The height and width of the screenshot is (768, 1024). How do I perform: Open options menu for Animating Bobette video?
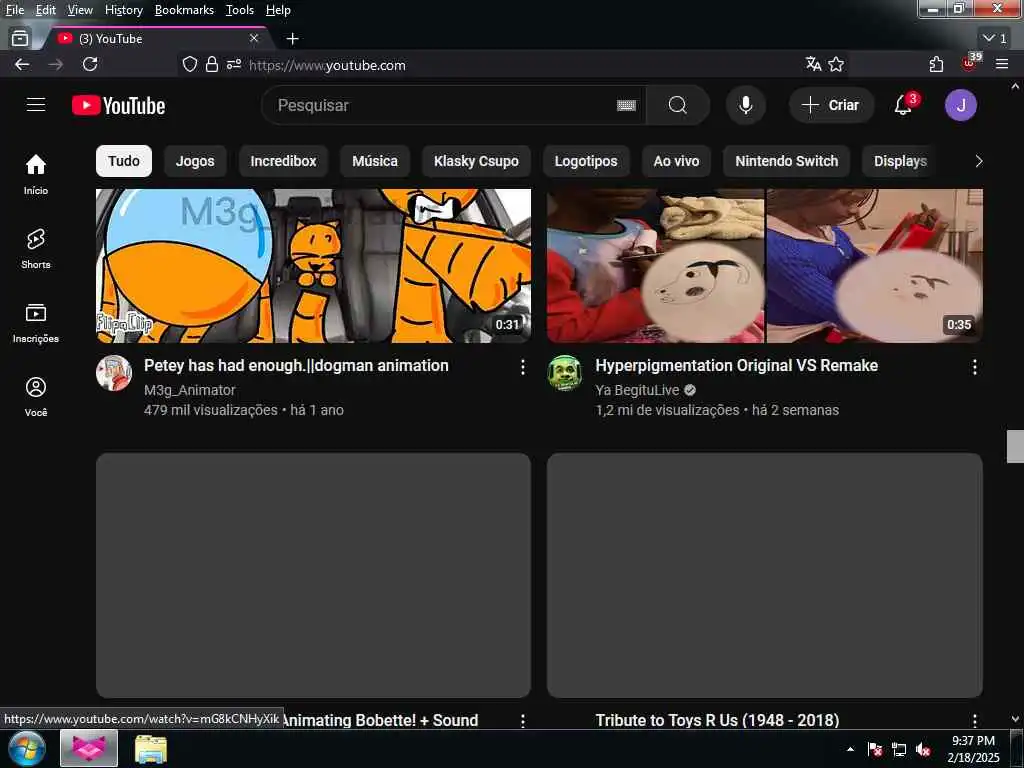[x=522, y=720]
